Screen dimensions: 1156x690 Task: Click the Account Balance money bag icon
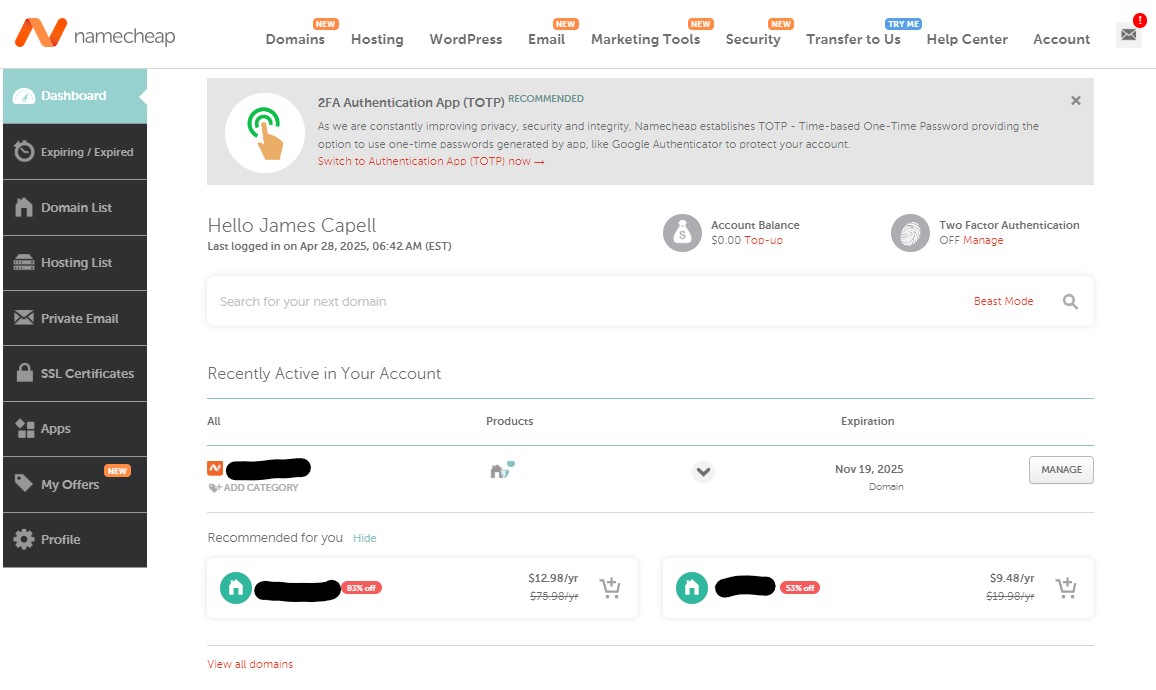point(682,233)
